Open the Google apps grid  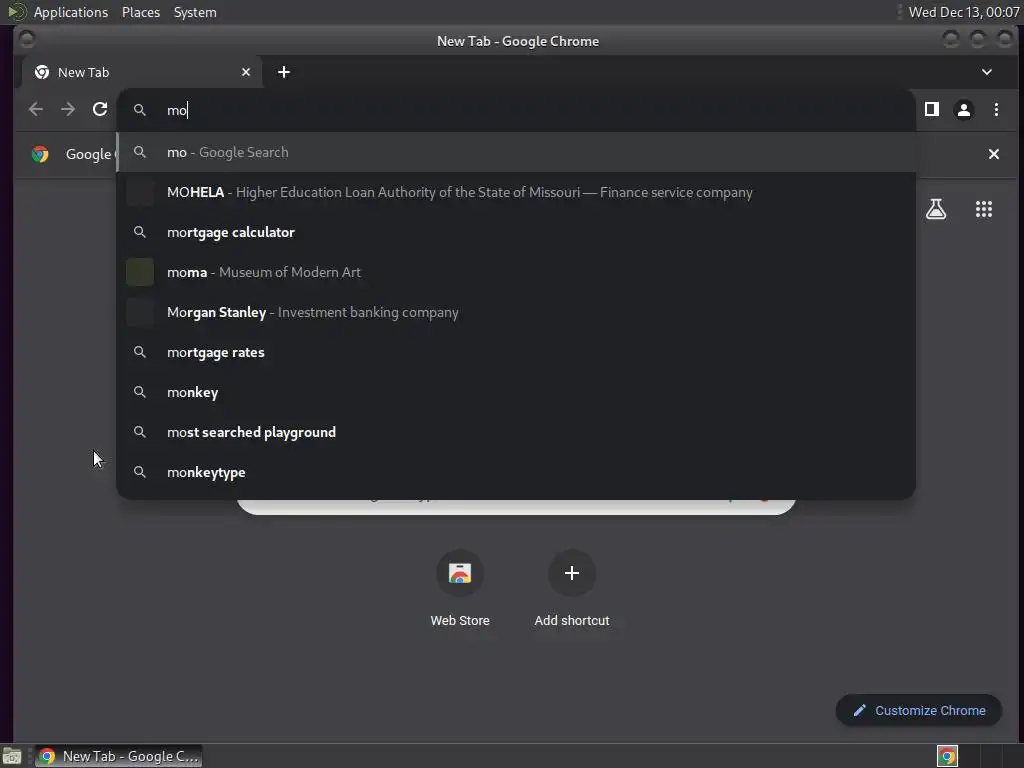coord(984,209)
